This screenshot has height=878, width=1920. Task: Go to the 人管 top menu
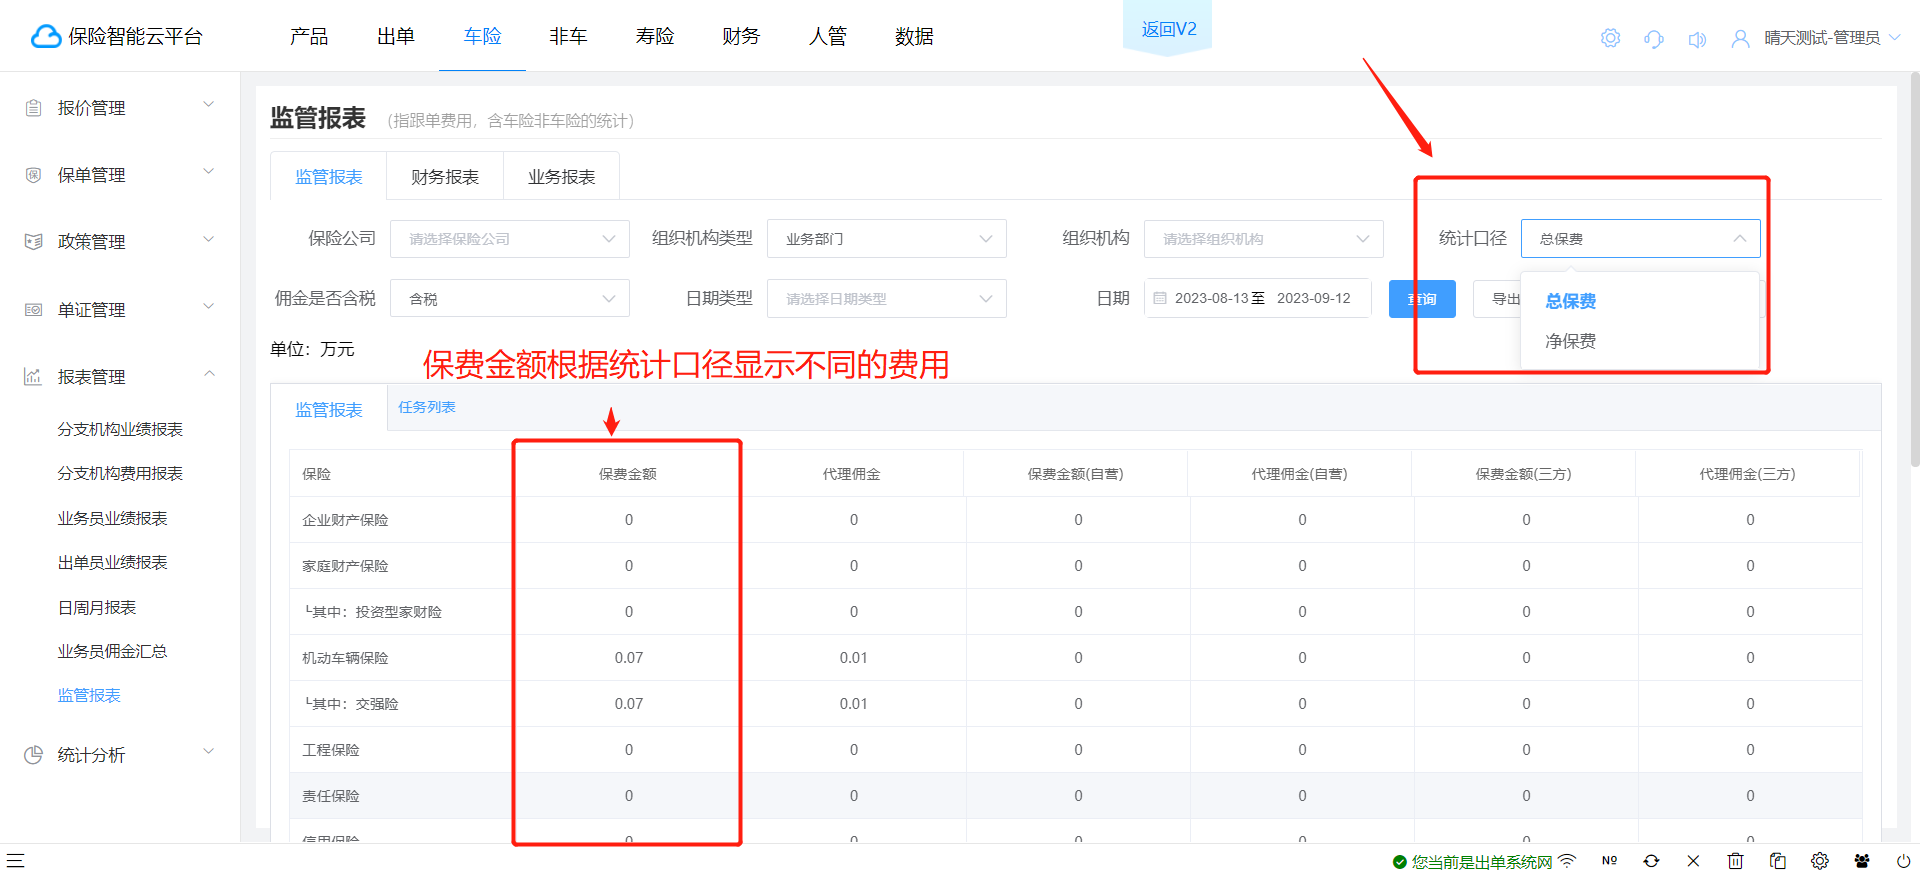click(x=828, y=37)
